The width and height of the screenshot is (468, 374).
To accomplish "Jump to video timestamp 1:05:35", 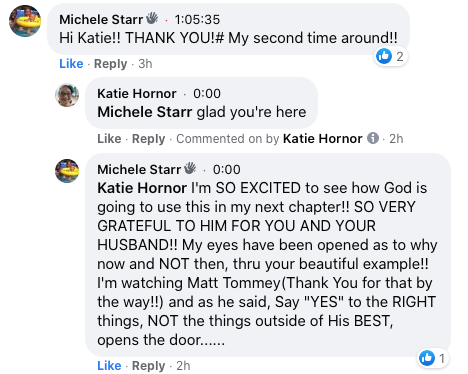I will (197, 20).
